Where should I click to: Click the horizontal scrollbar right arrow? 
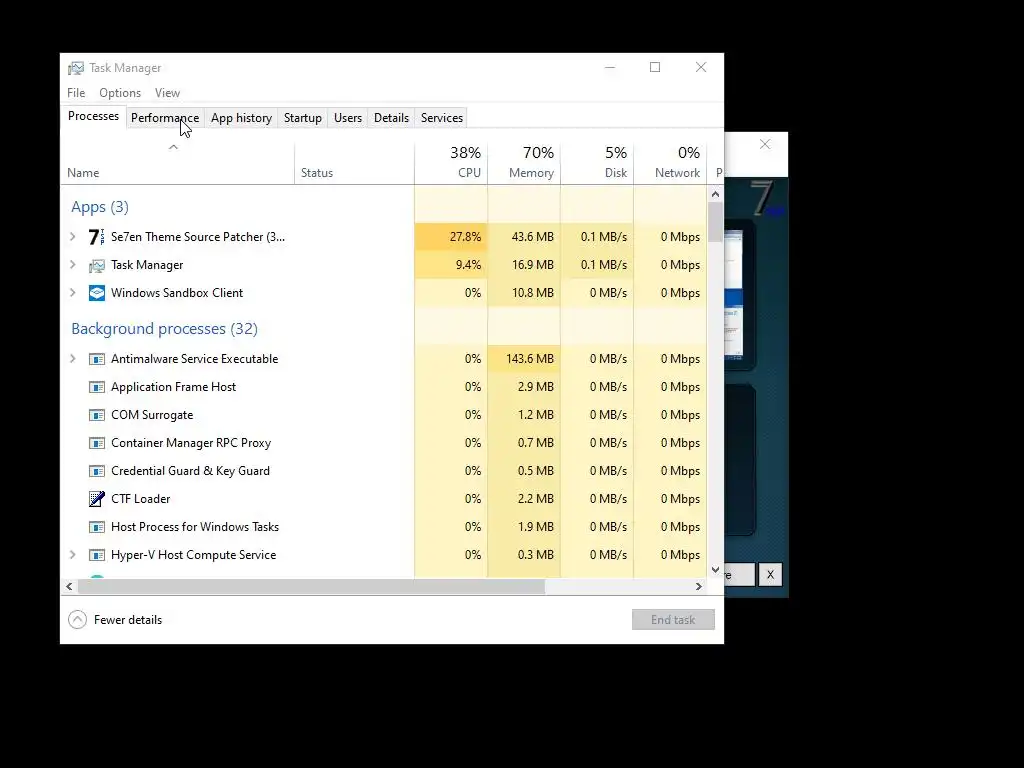coord(699,586)
